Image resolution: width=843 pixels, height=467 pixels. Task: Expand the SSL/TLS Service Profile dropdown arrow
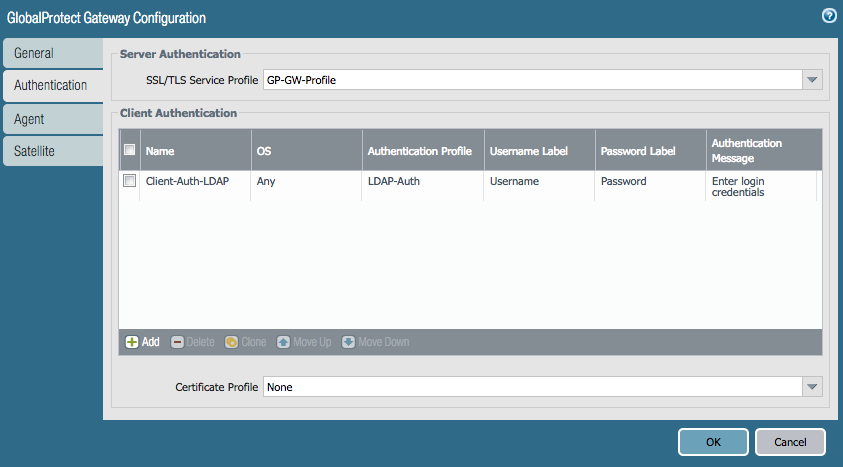click(x=812, y=80)
